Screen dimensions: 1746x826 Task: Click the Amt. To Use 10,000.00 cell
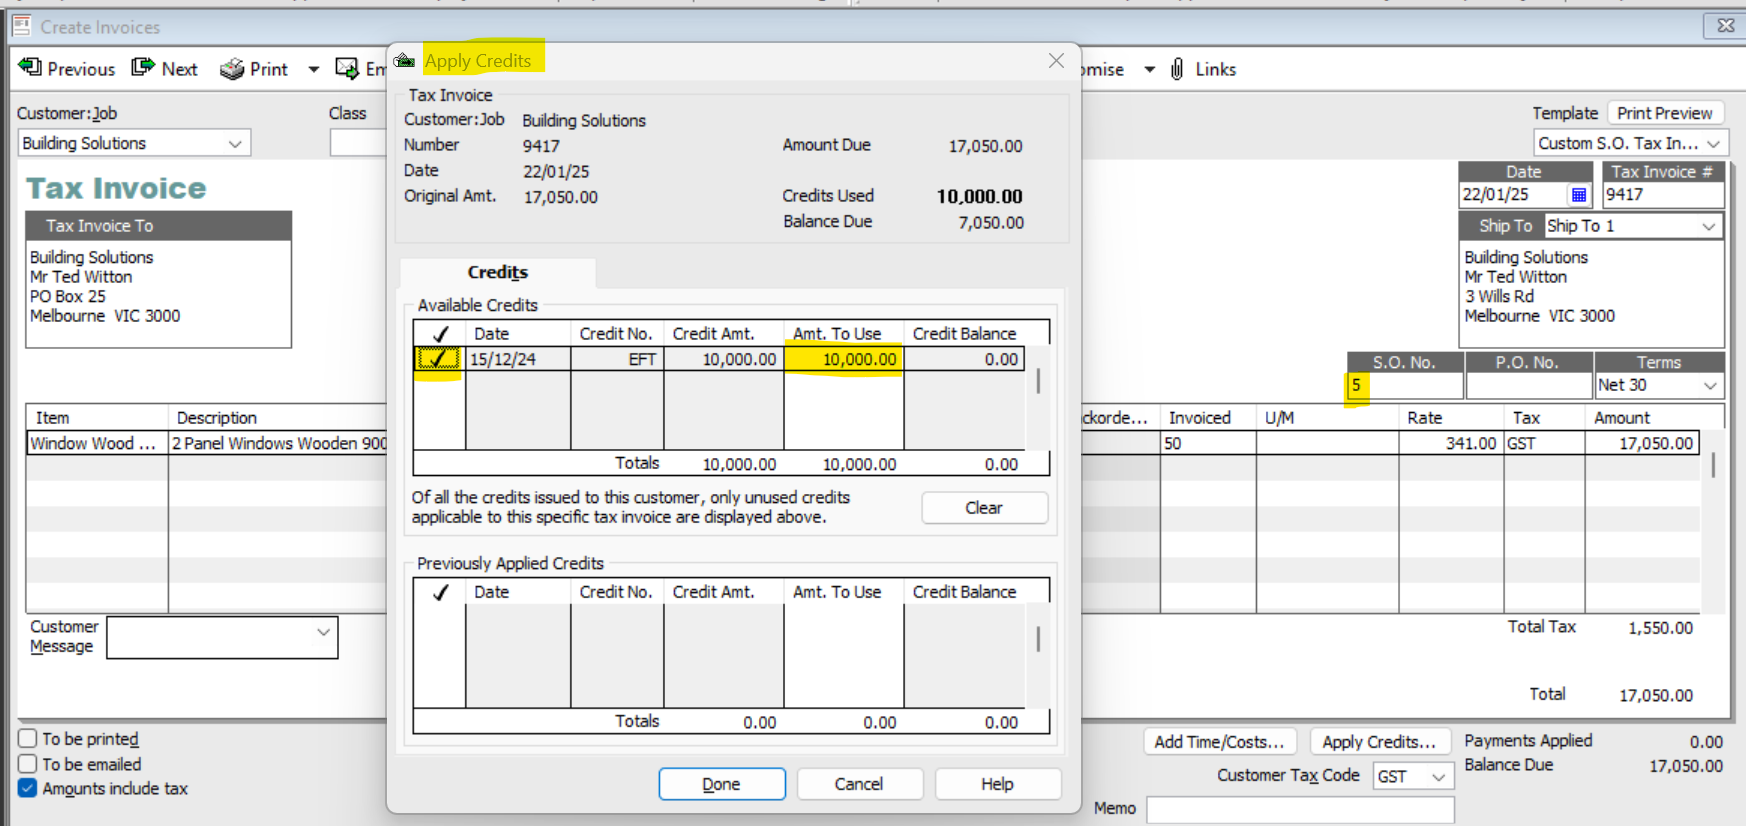coord(844,359)
